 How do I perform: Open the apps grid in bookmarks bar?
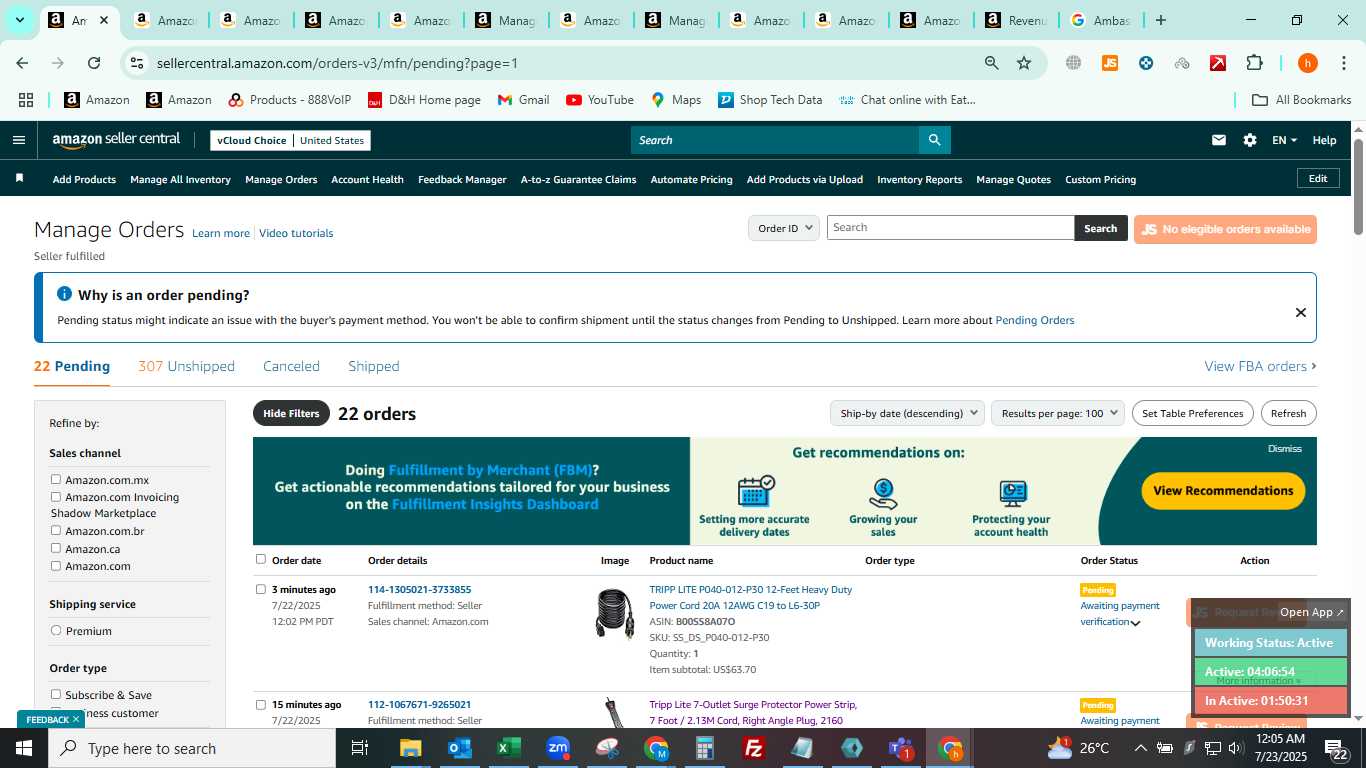coord(26,100)
